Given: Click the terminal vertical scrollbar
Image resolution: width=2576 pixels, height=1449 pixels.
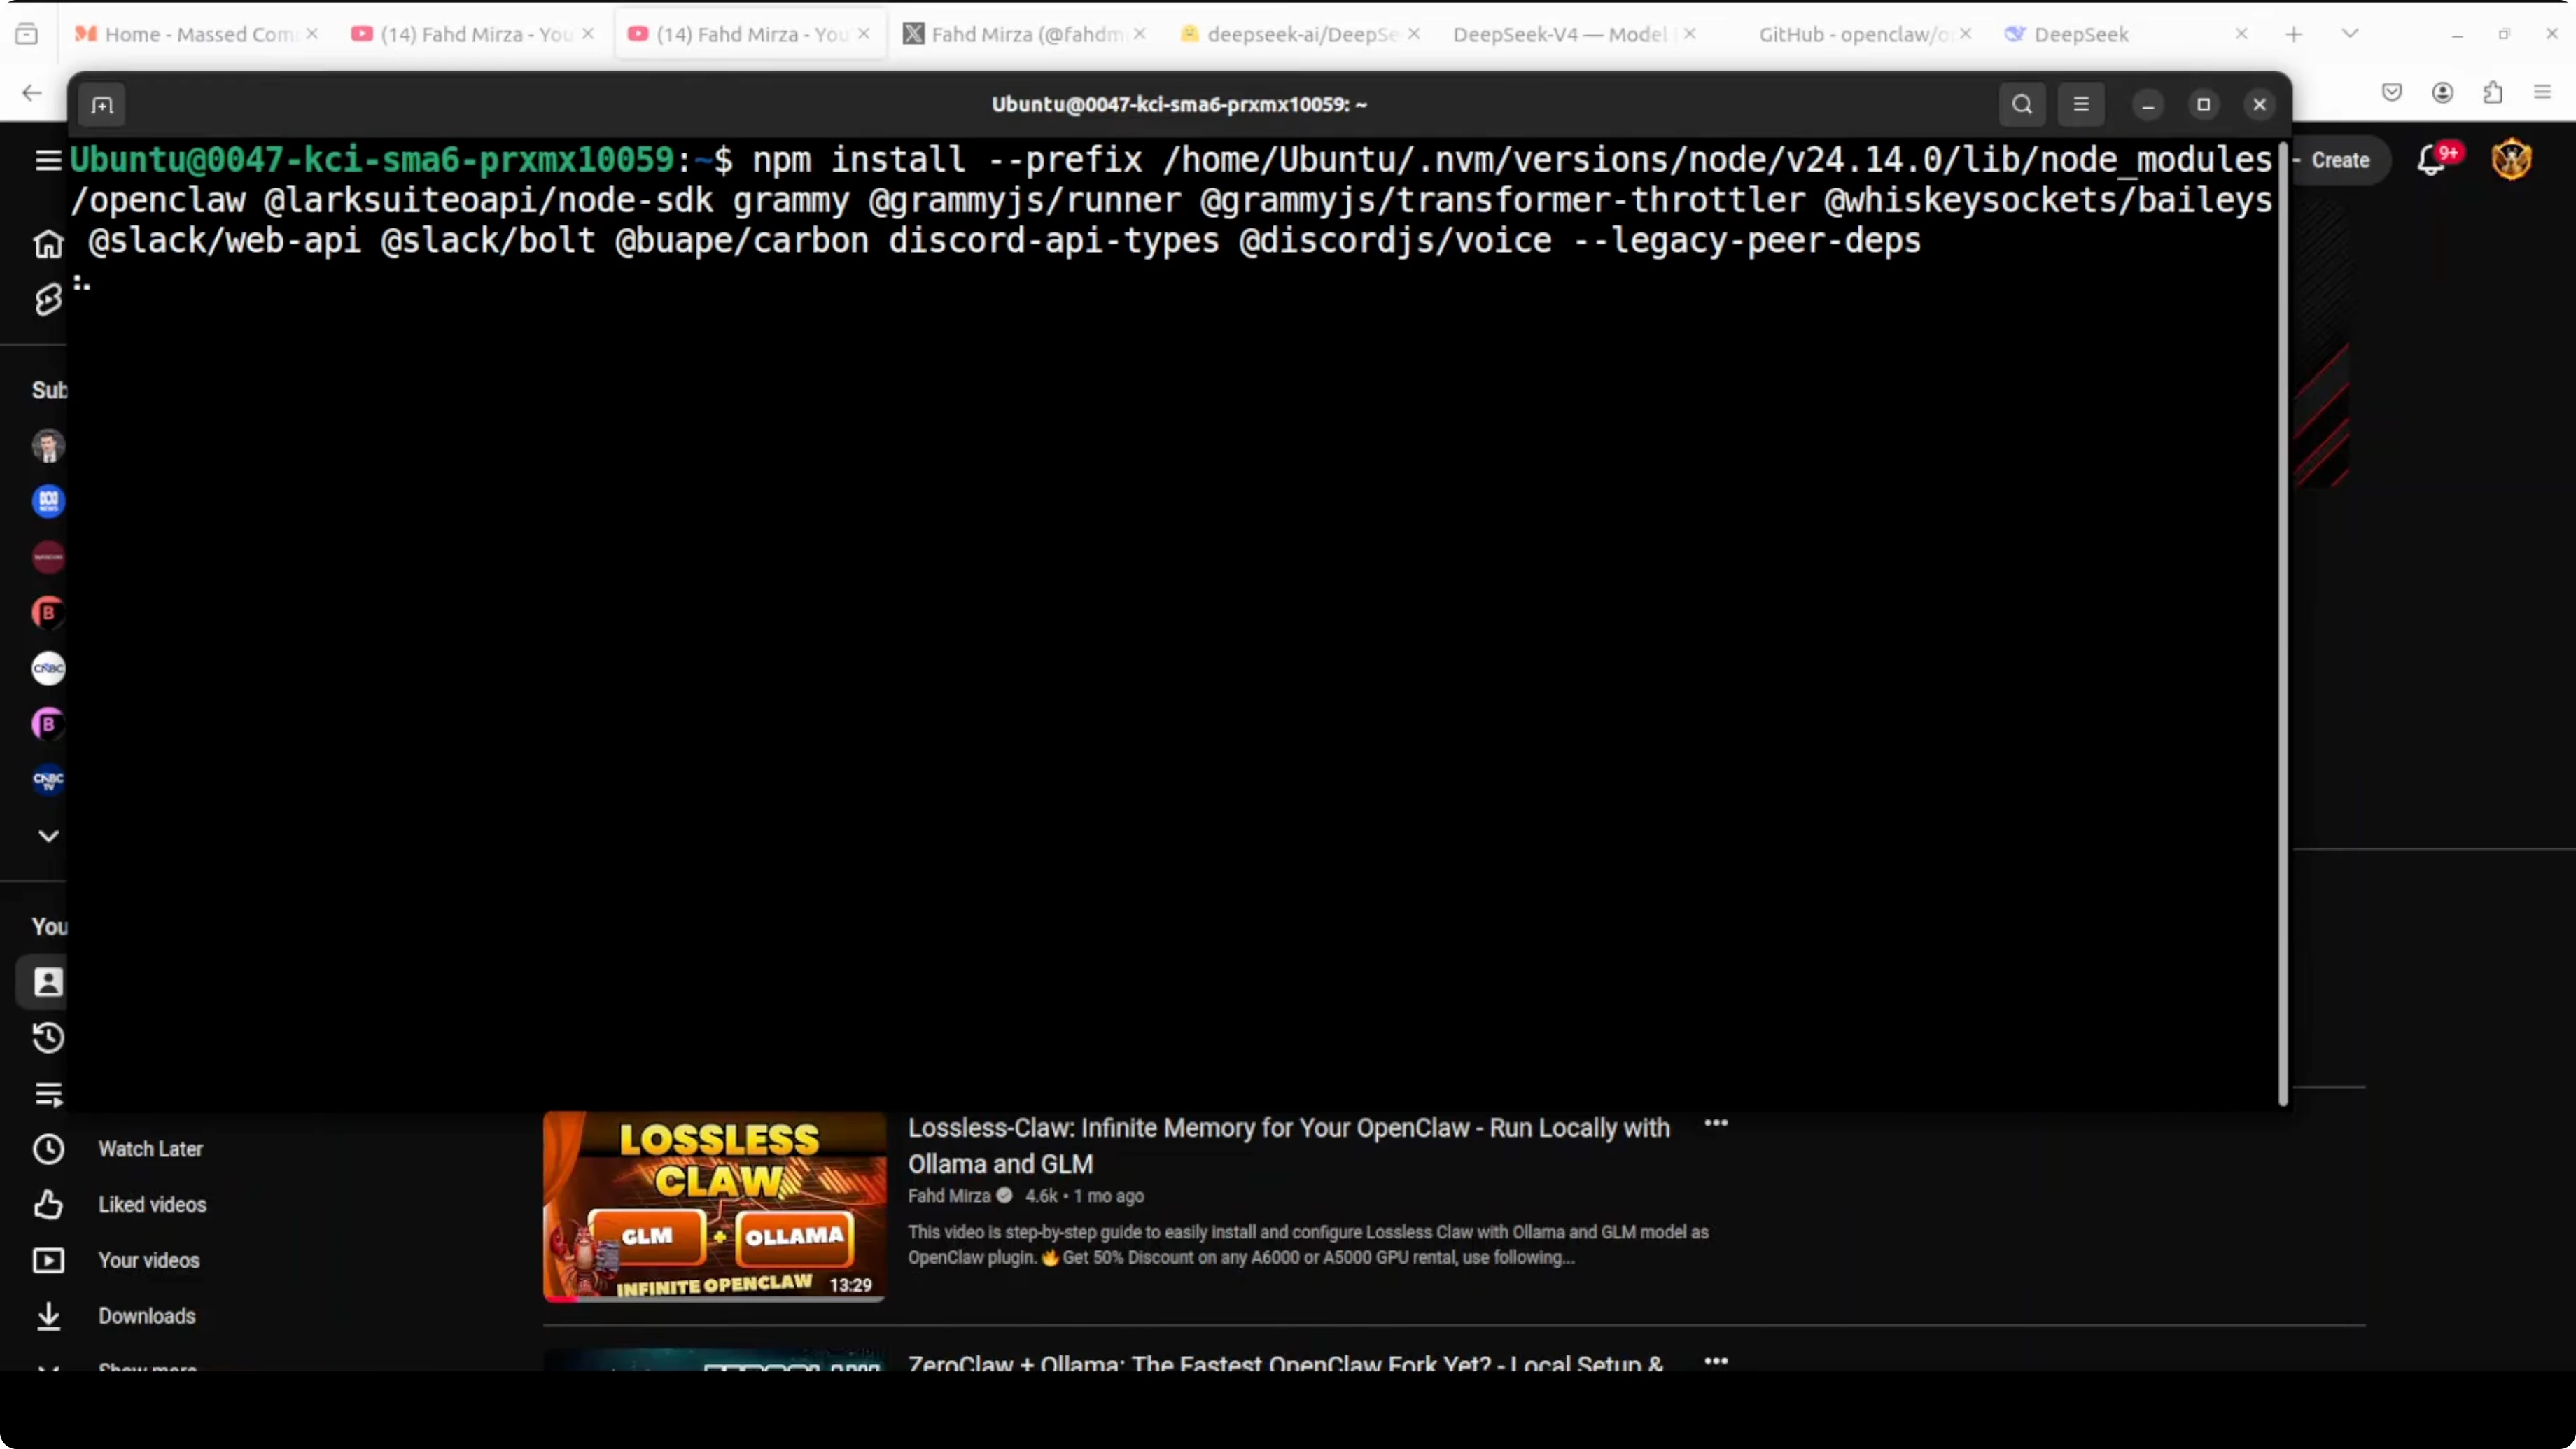Looking at the screenshot, I should coord(2283,620).
